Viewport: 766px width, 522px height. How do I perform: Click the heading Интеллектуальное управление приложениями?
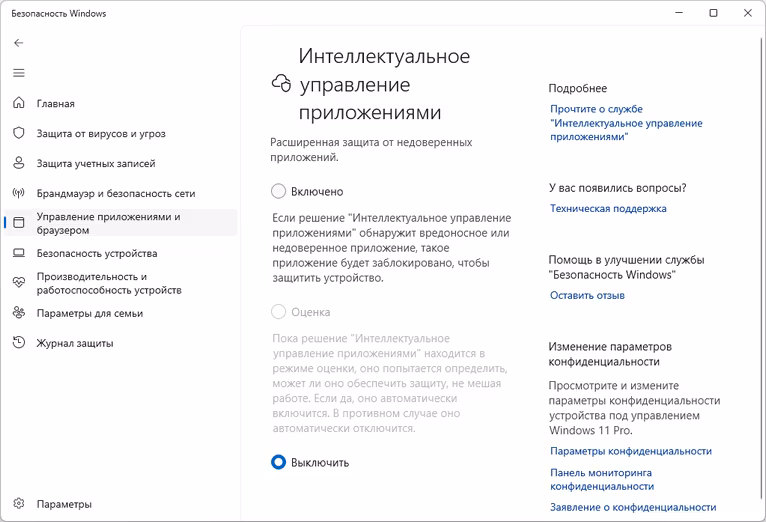(x=384, y=84)
